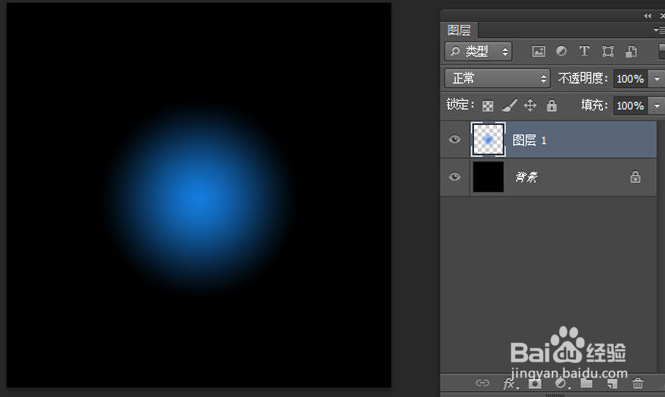This screenshot has height=397, width=665.
Task: Filter for smart objects icon
Action: (631, 51)
